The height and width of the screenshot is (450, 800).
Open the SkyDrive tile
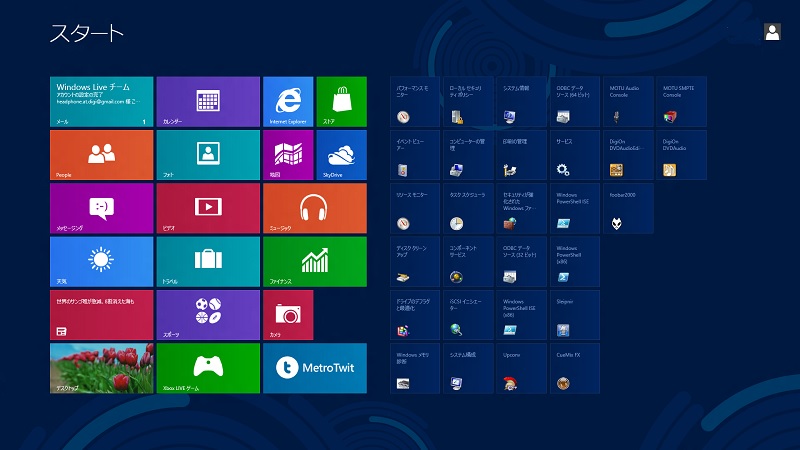tap(341, 155)
